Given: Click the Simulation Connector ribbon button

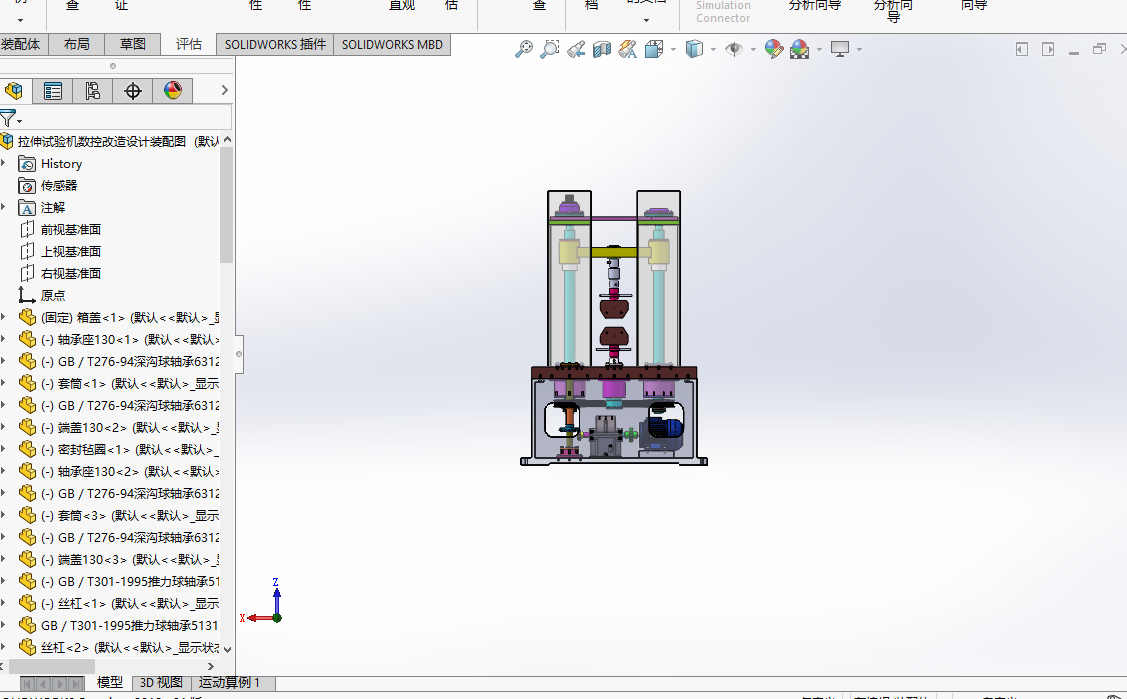Looking at the screenshot, I should point(723,11).
